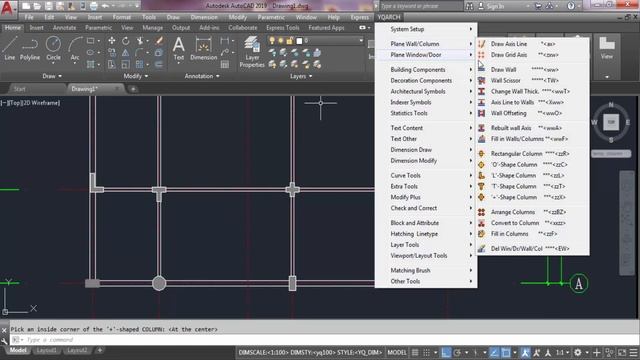Screen dimensions: 640x360
Task: Expand Architectural Symbols submenu
Action: click(426, 91)
